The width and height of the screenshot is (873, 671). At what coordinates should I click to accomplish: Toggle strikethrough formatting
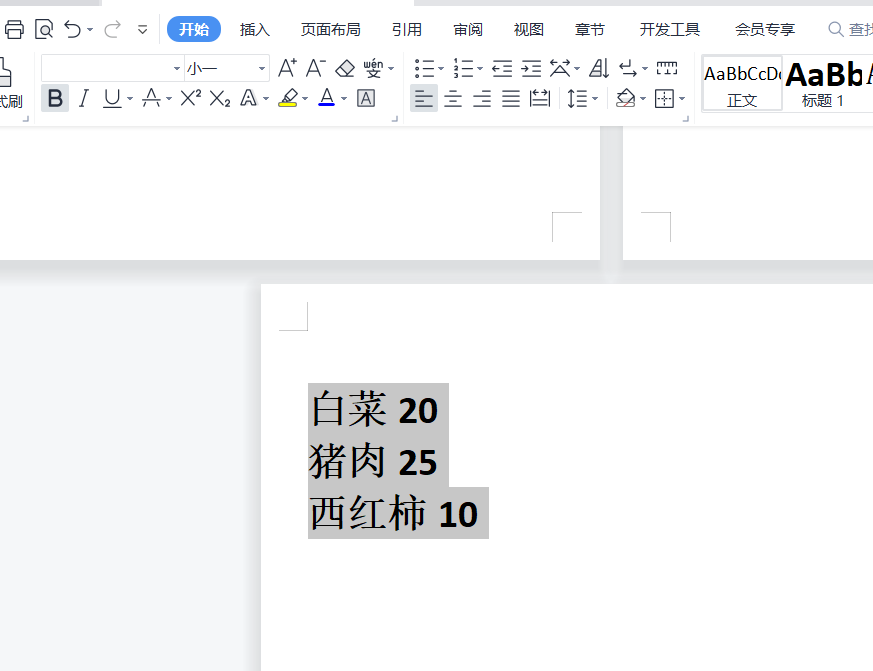pyautogui.click(x=151, y=99)
